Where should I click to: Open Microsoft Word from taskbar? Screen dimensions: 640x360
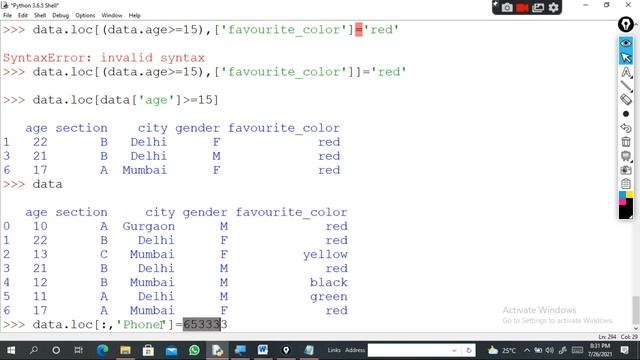(x=263, y=350)
